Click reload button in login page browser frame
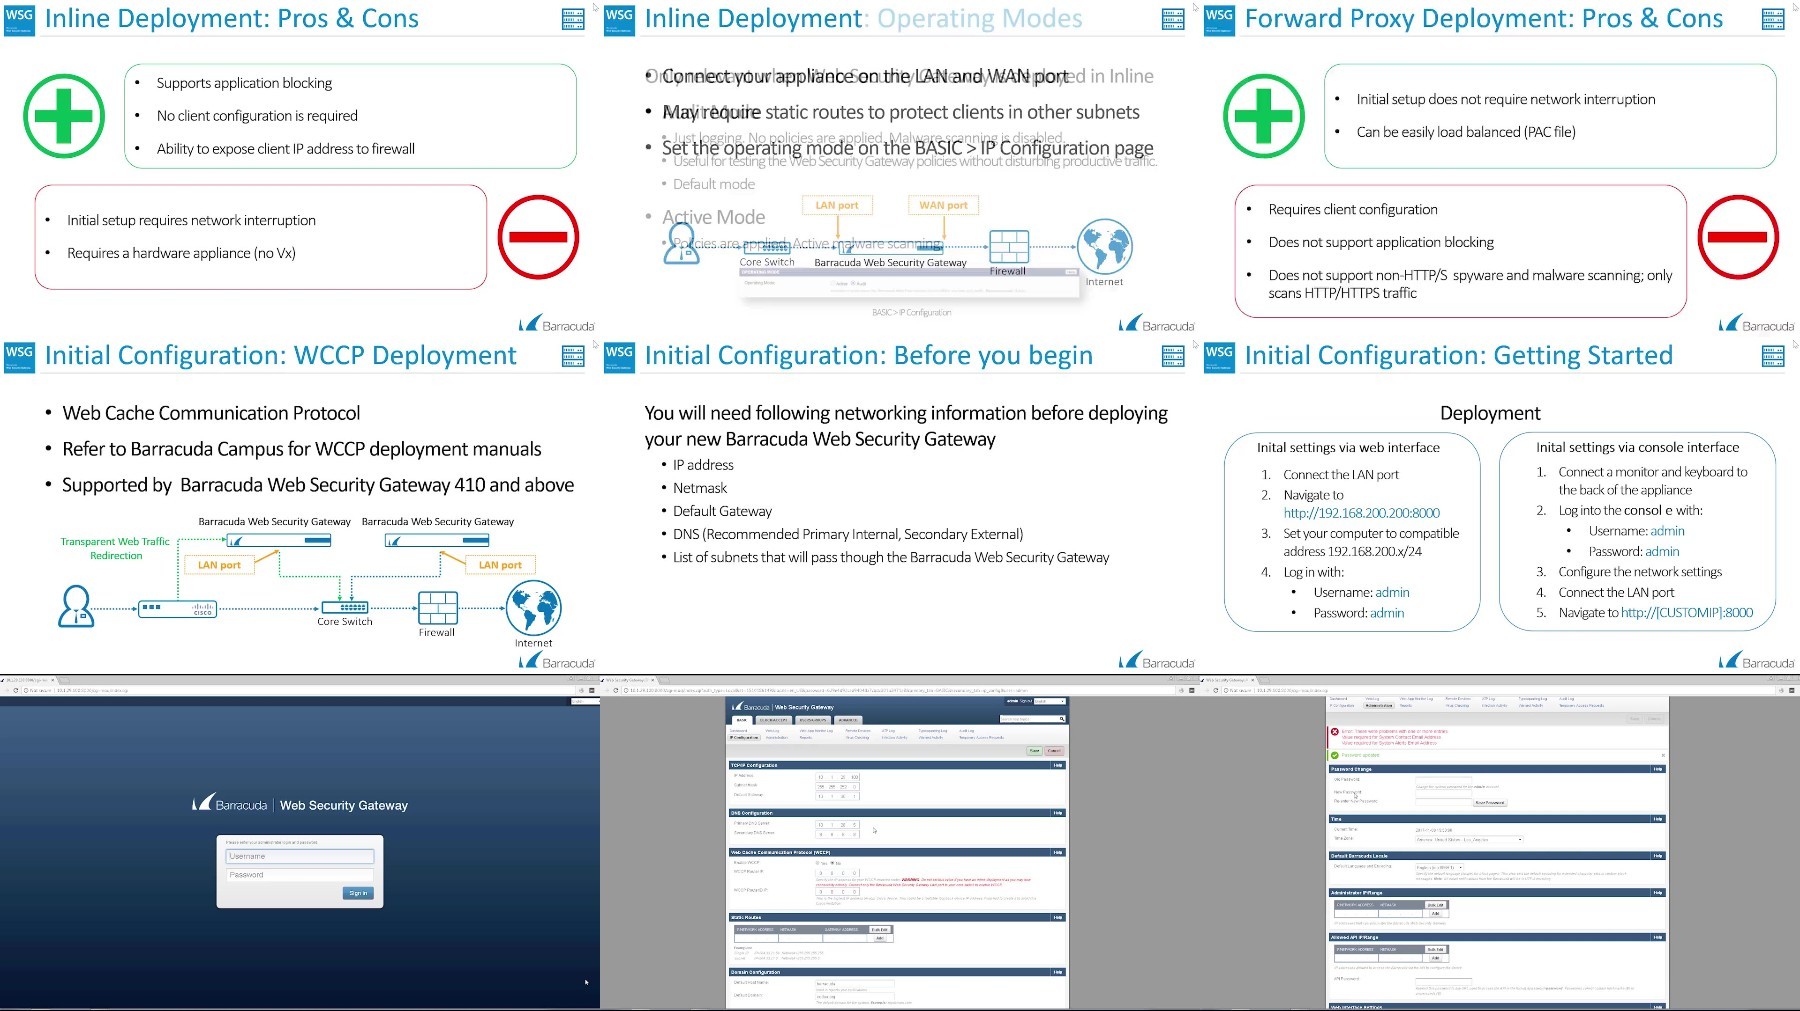 (16, 690)
